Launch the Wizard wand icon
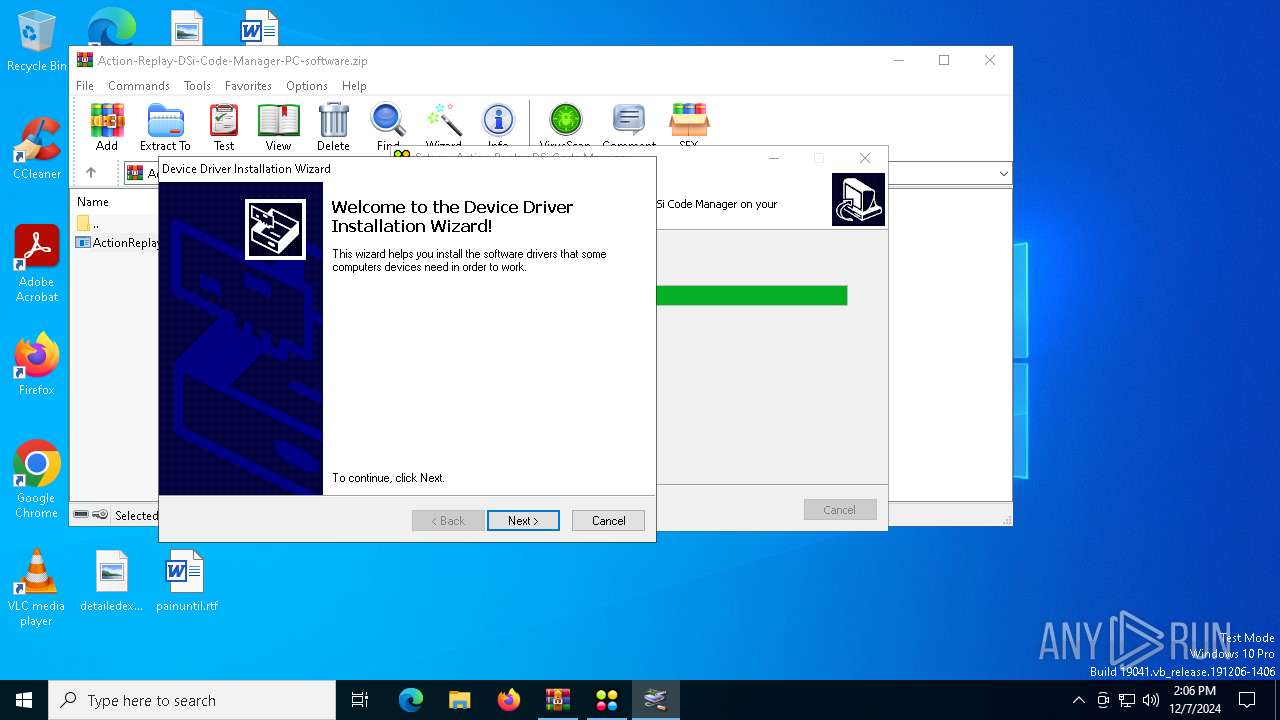The image size is (1280, 720). click(443, 127)
